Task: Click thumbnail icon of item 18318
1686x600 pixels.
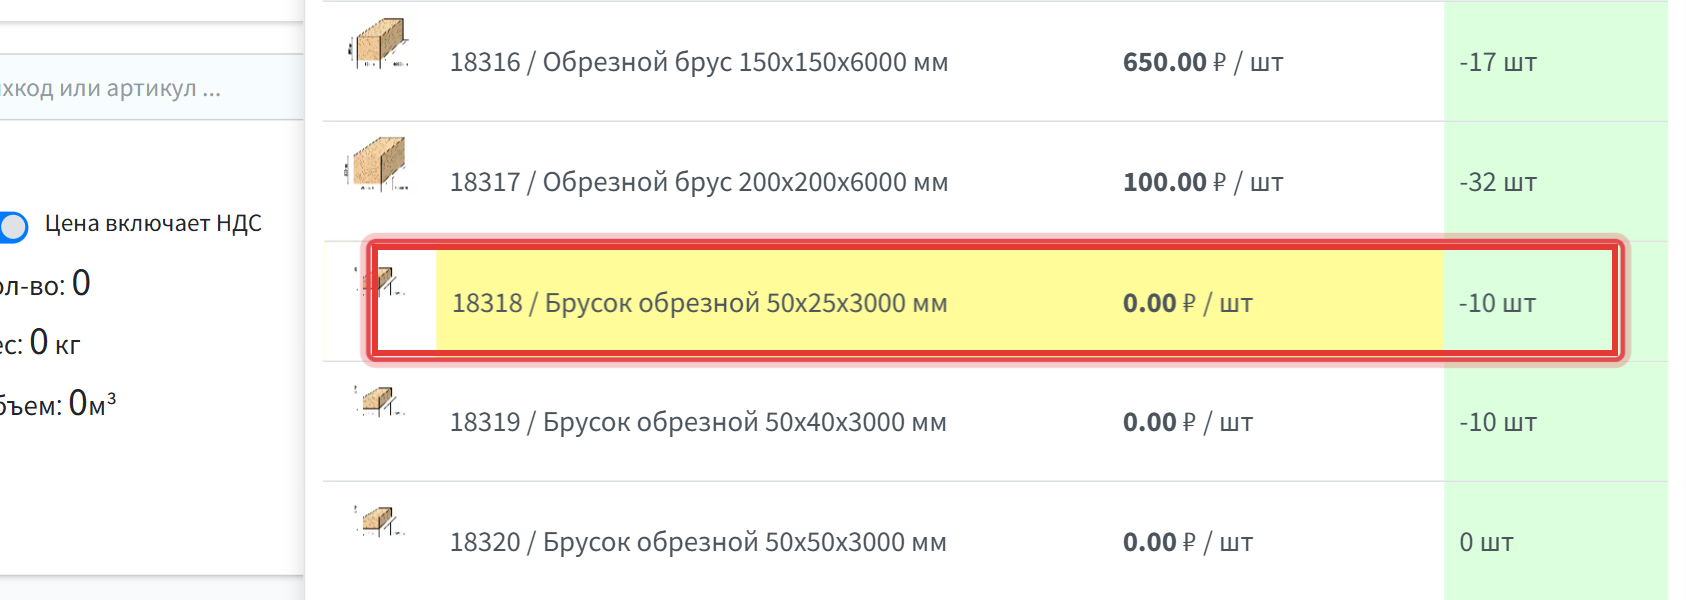Action: click(380, 282)
